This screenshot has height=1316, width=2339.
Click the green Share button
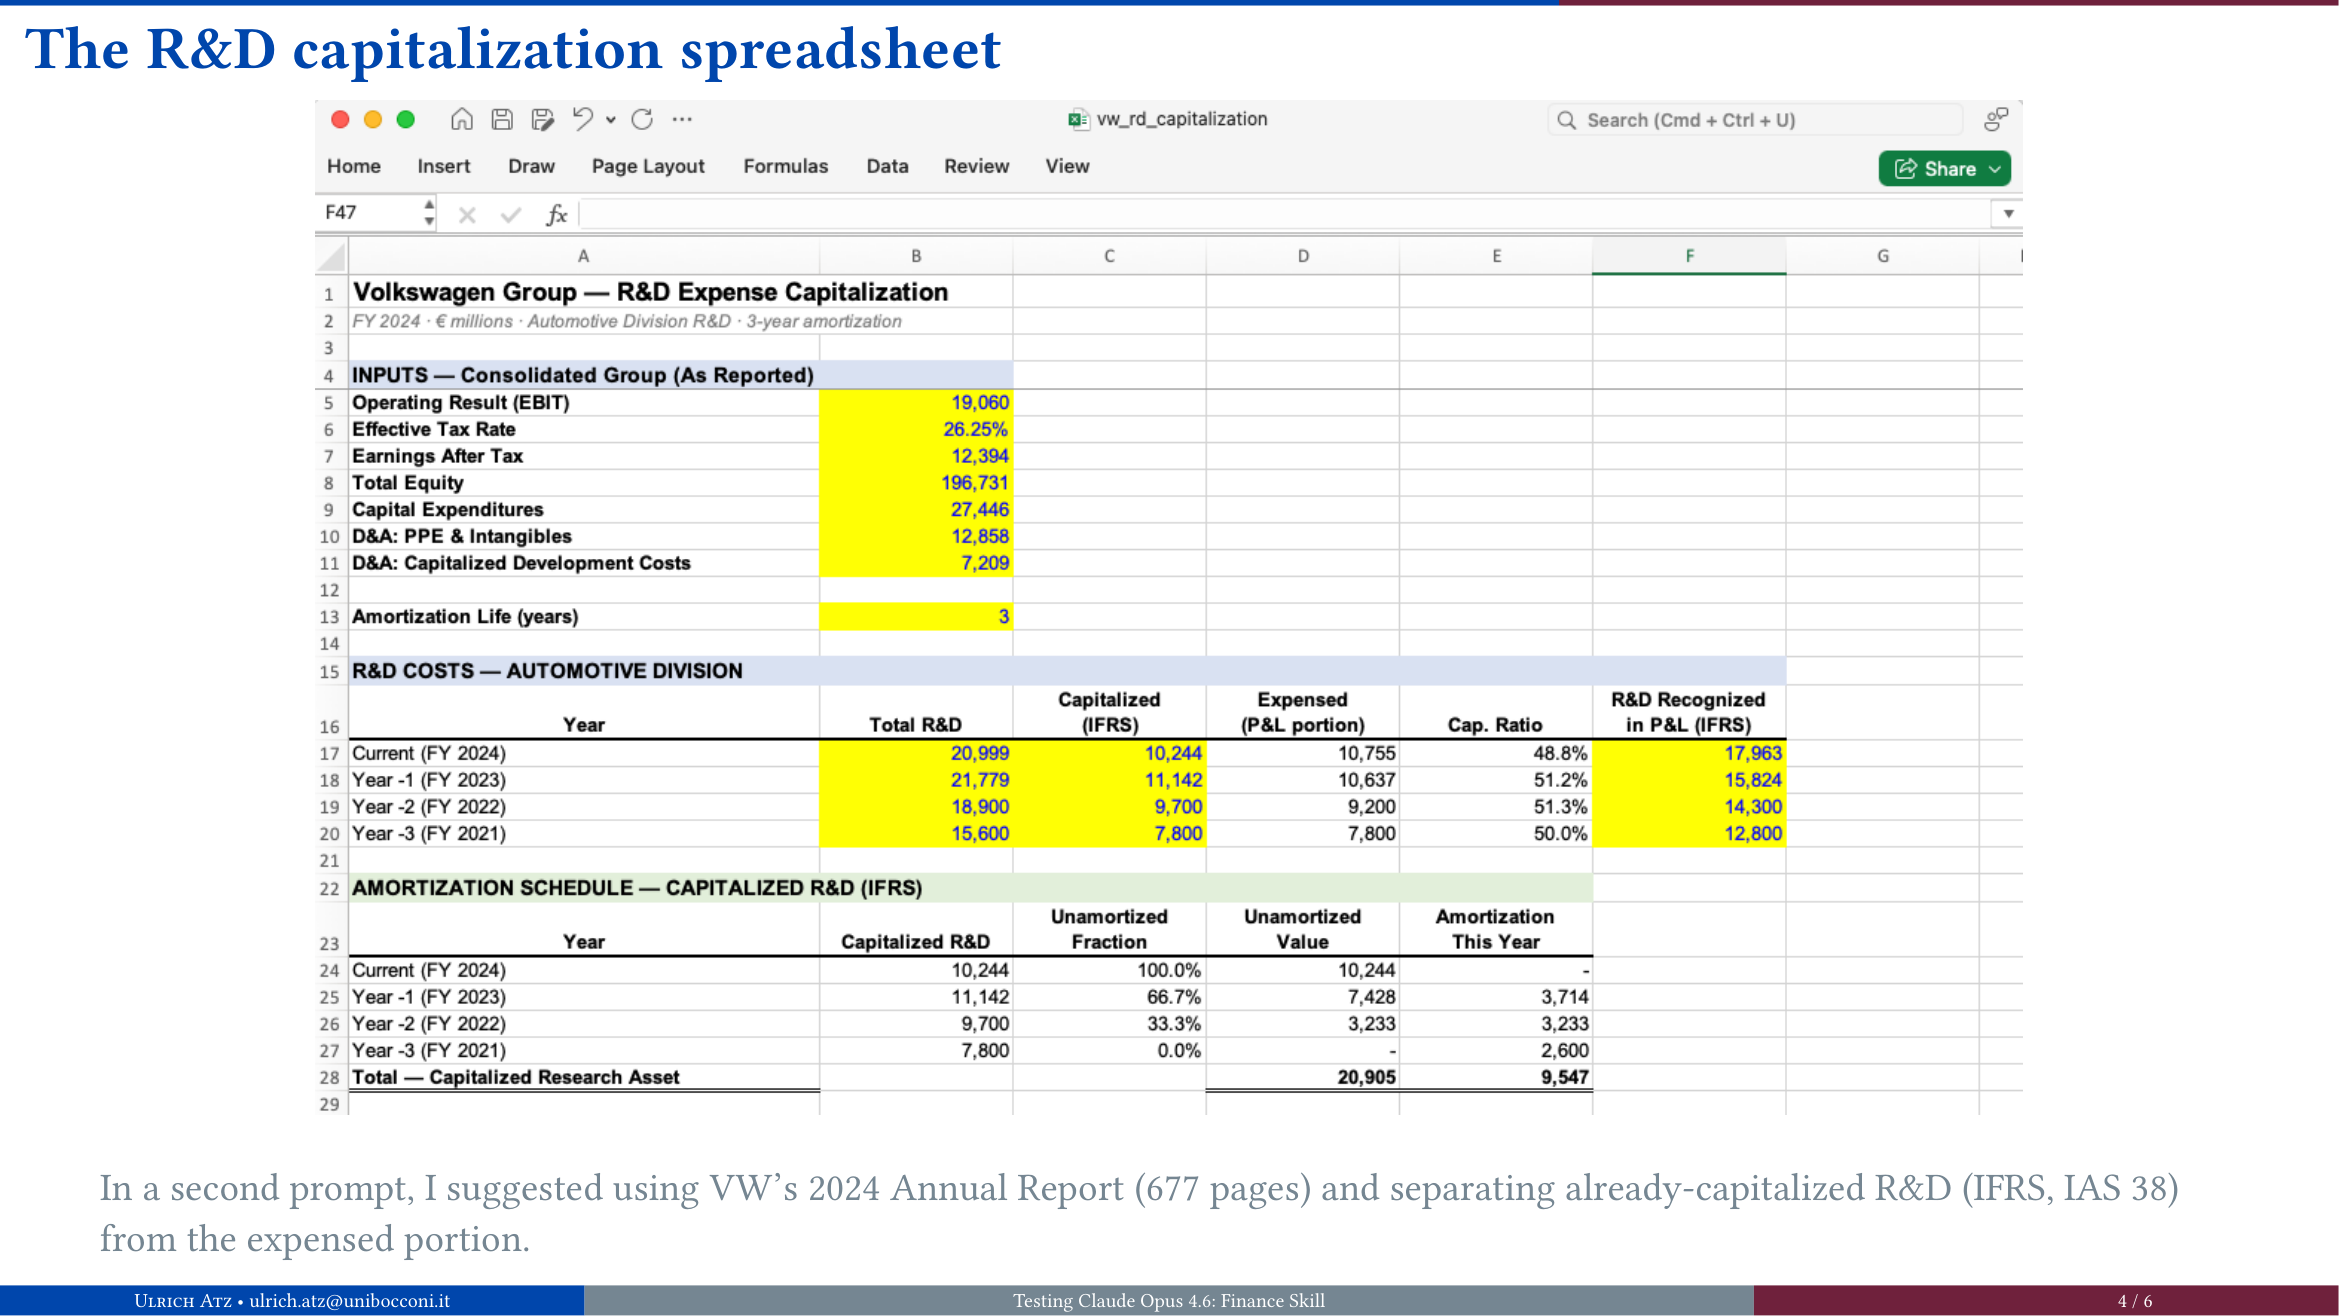coord(1938,168)
